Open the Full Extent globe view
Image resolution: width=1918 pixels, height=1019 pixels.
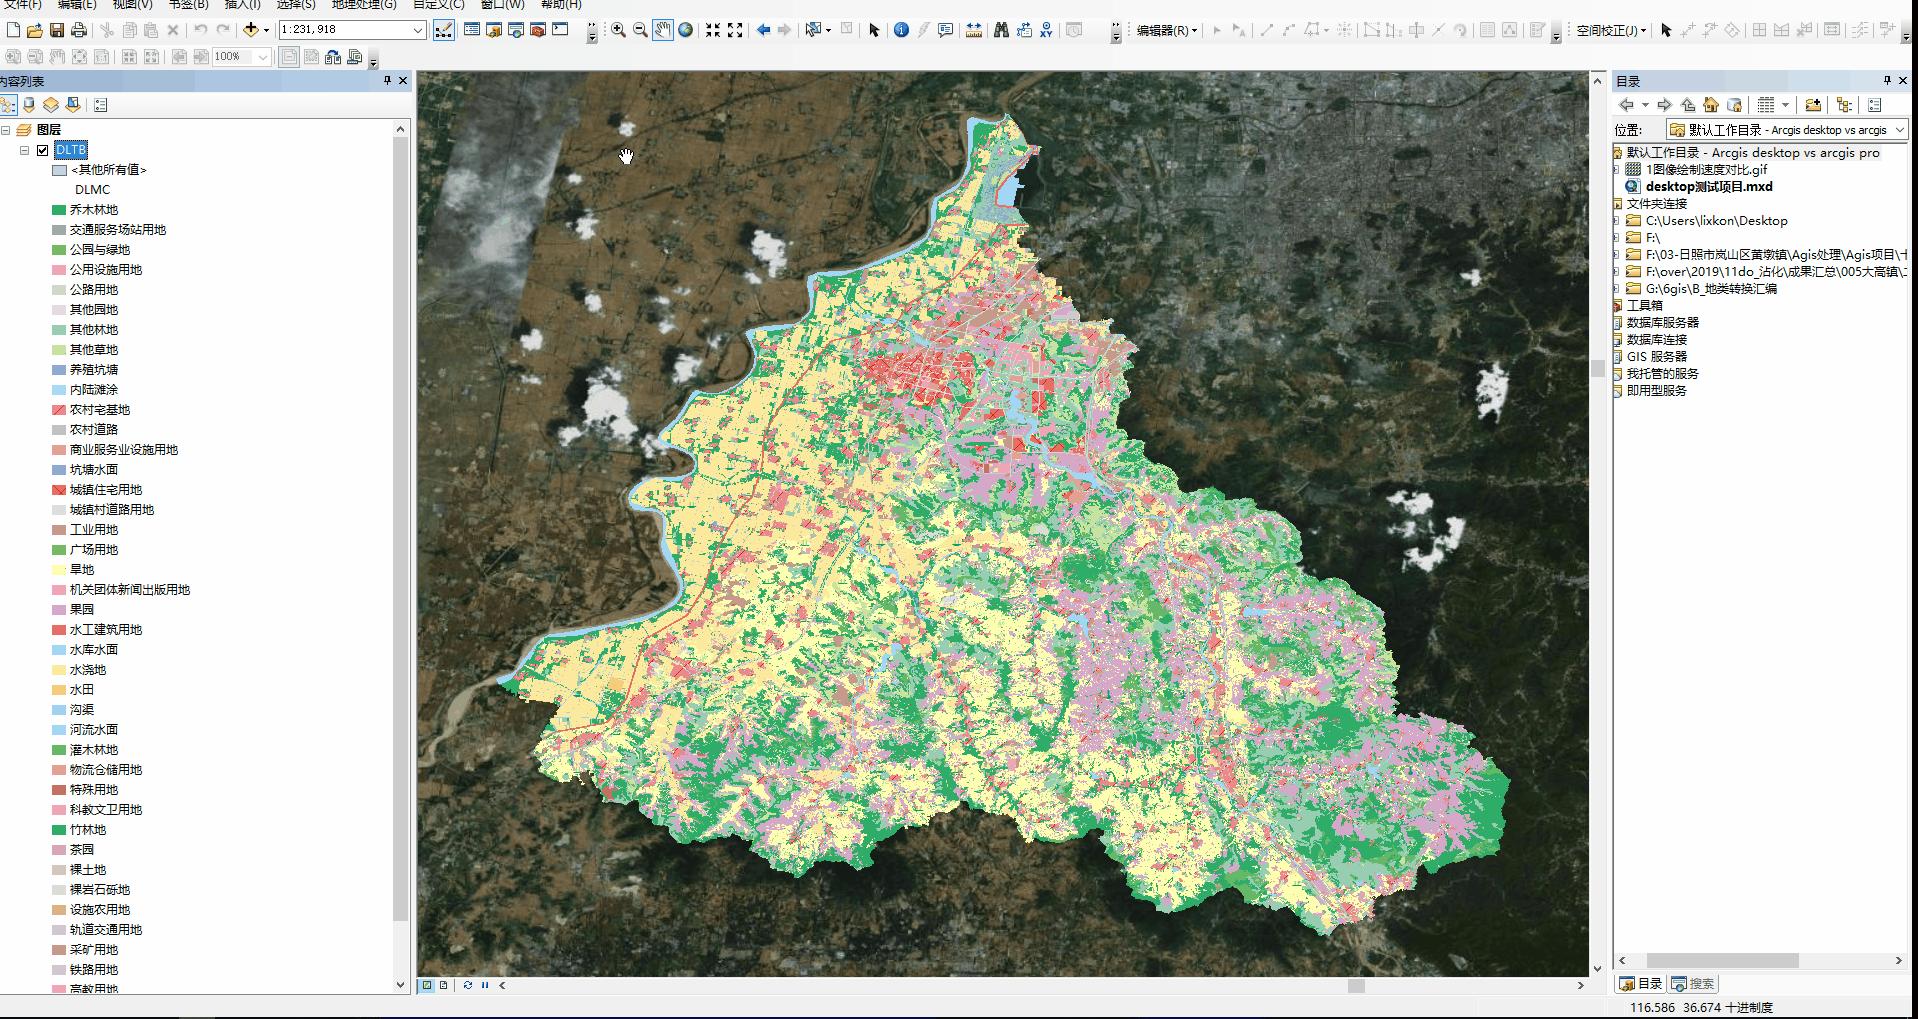pyautogui.click(x=685, y=30)
